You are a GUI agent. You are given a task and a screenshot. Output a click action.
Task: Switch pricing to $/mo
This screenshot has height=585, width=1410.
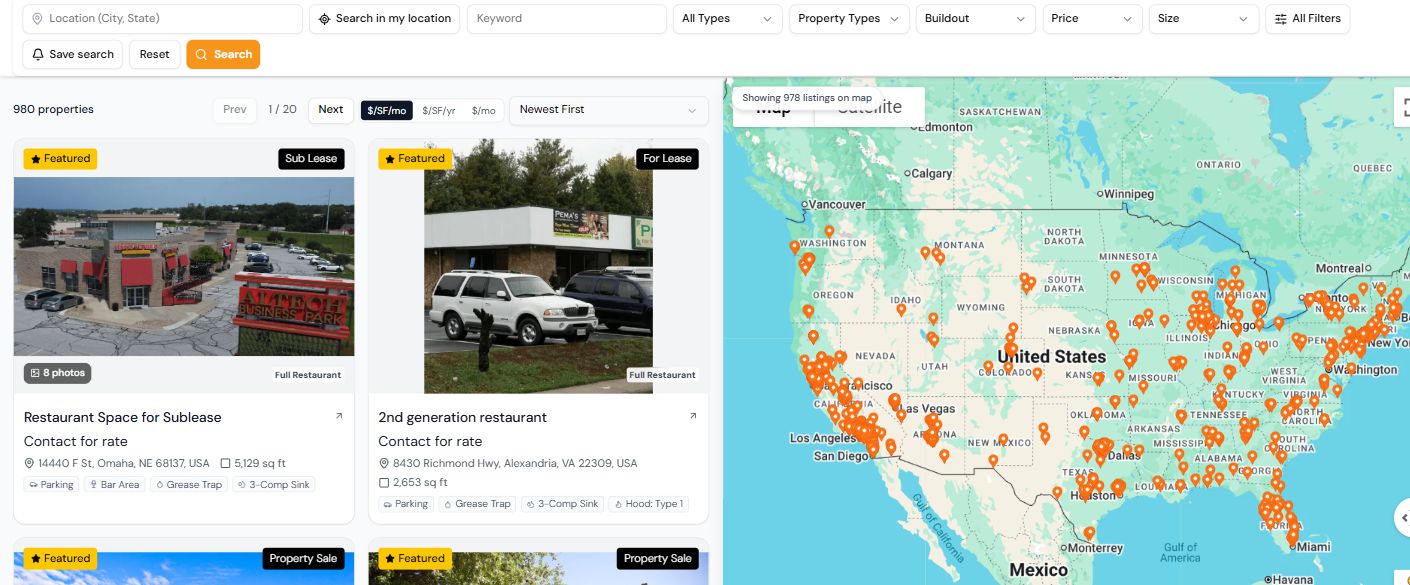(483, 111)
